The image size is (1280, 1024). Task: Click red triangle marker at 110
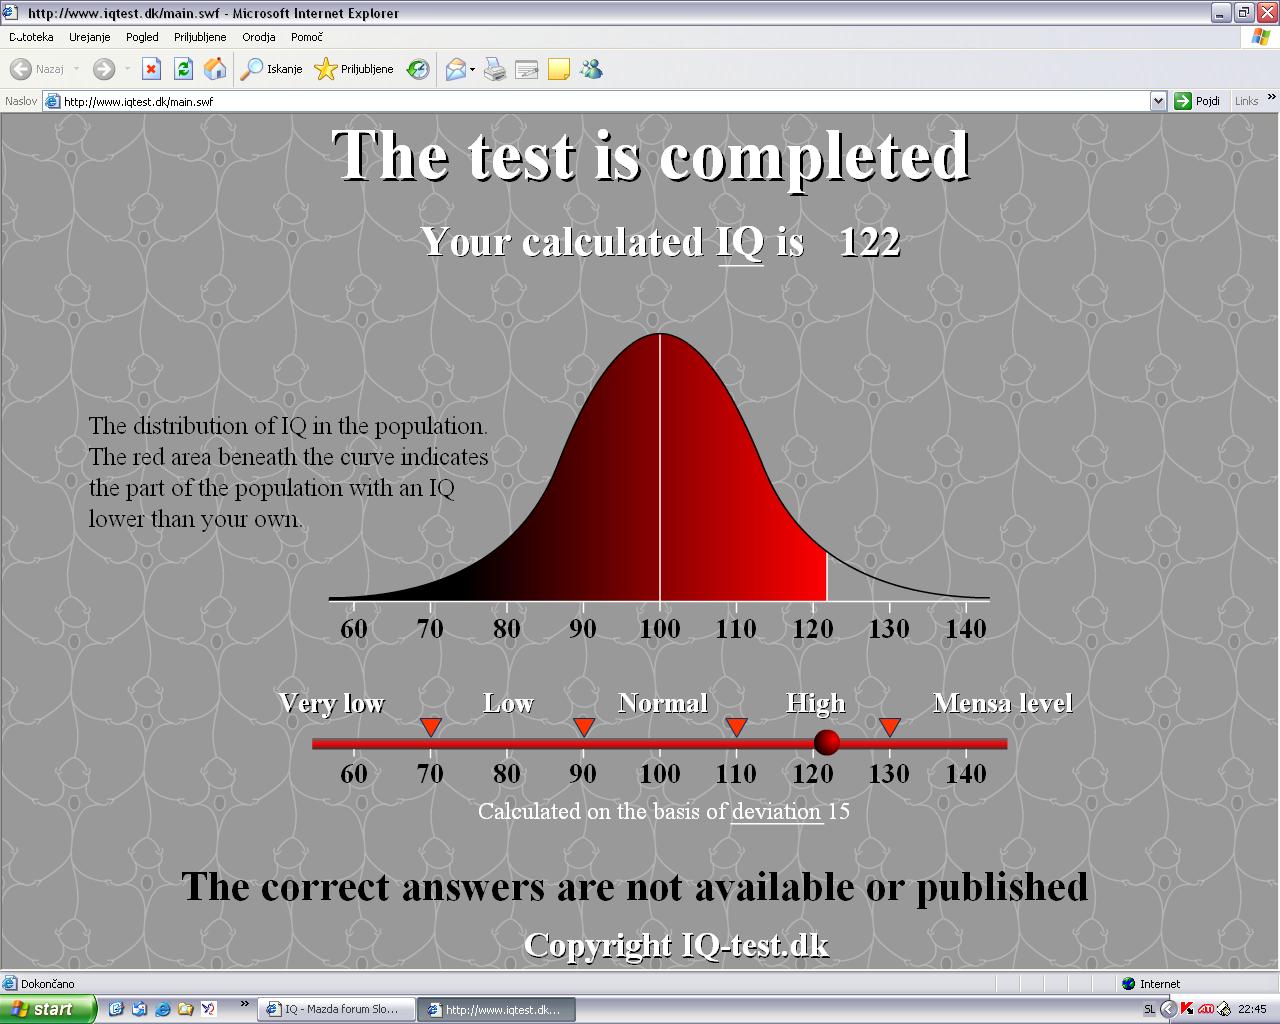tap(736, 727)
